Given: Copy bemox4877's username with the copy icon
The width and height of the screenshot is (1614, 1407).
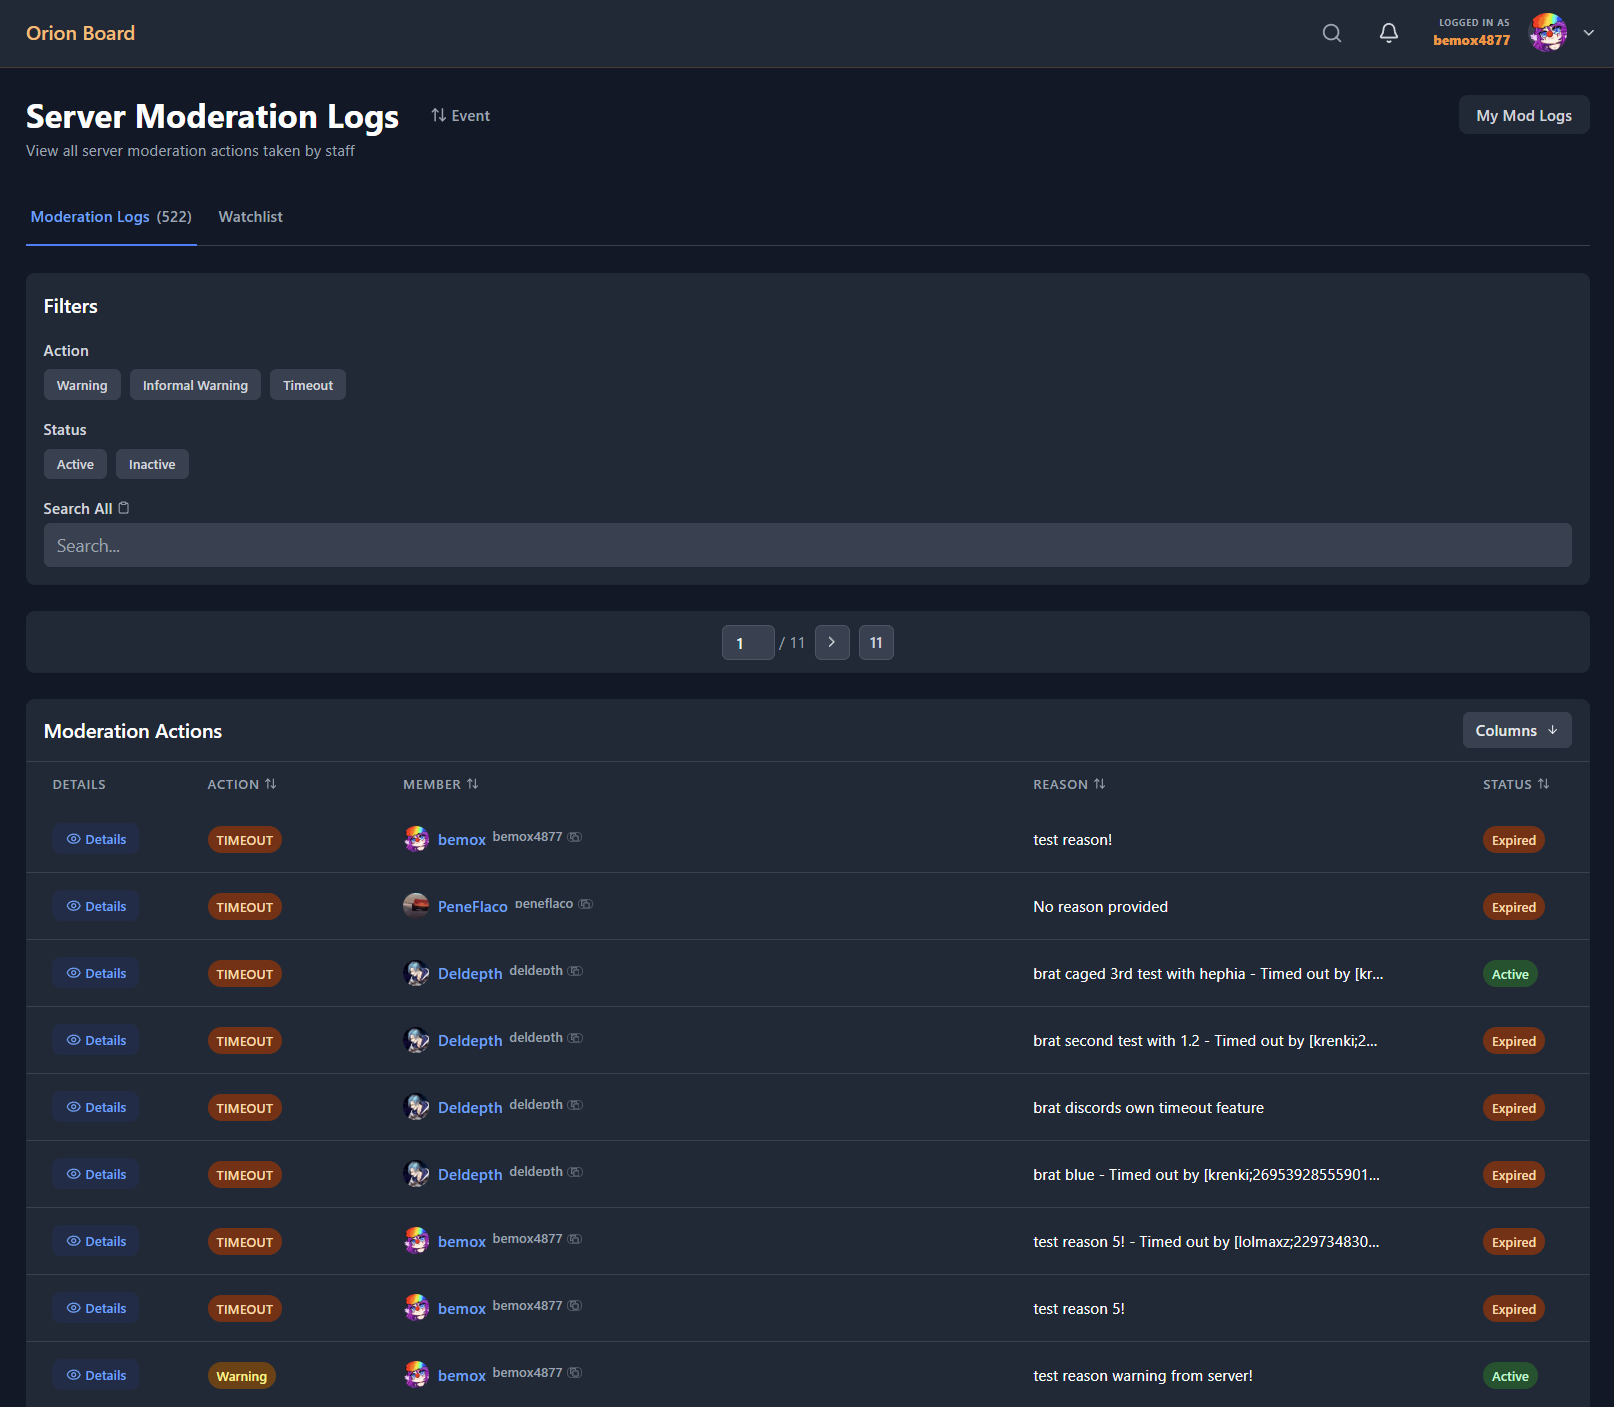Looking at the screenshot, I should pyautogui.click(x=575, y=837).
